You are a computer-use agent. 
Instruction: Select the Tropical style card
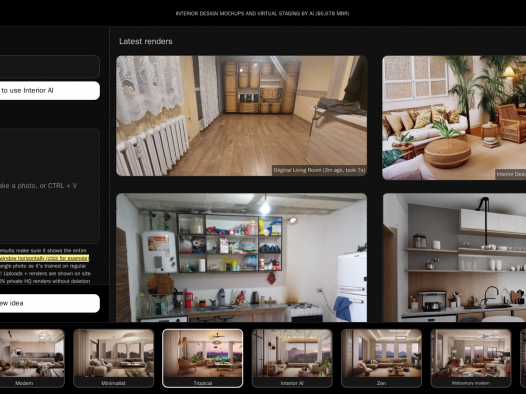[x=203, y=358]
